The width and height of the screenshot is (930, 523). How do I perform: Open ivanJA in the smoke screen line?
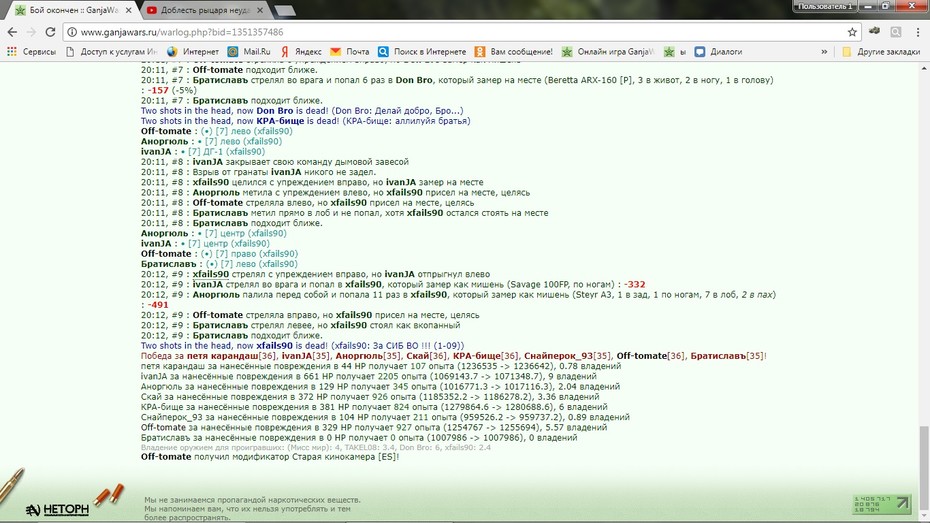pos(208,162)
